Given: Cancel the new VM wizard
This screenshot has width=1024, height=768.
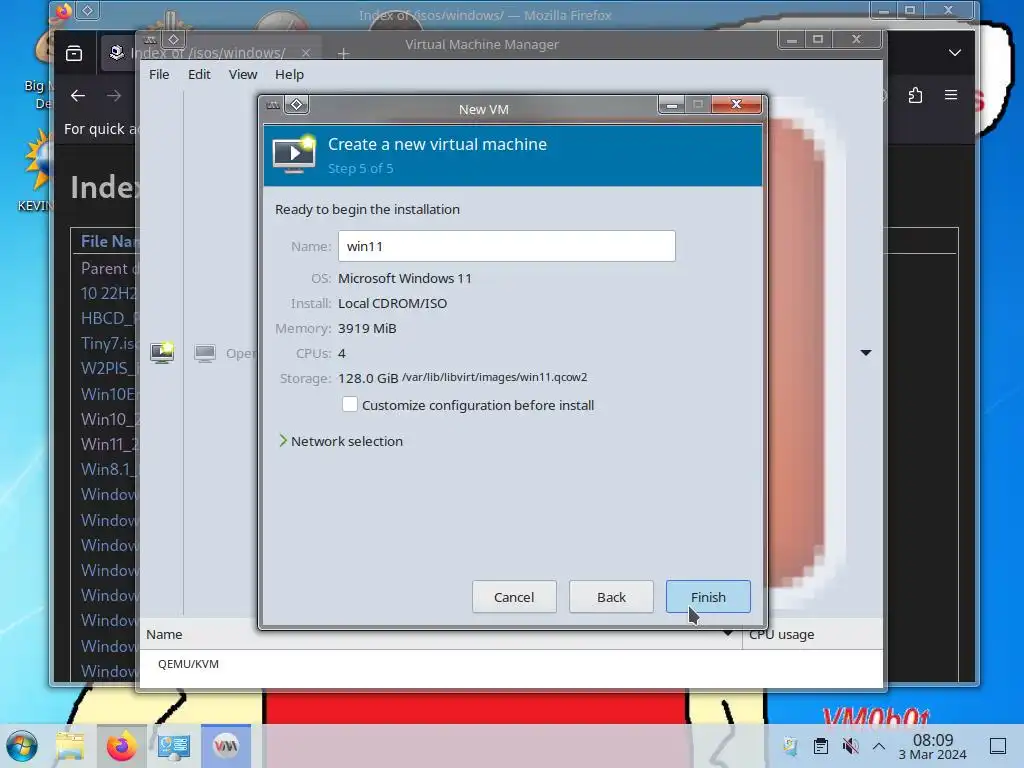Looking at the screenshot, I should [x=514, y=597].
